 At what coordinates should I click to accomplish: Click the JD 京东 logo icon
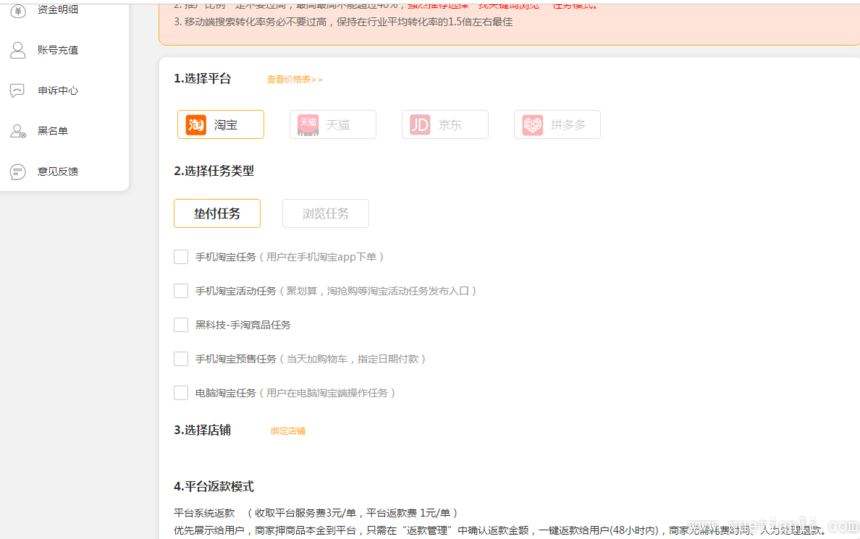coord(420,125)
